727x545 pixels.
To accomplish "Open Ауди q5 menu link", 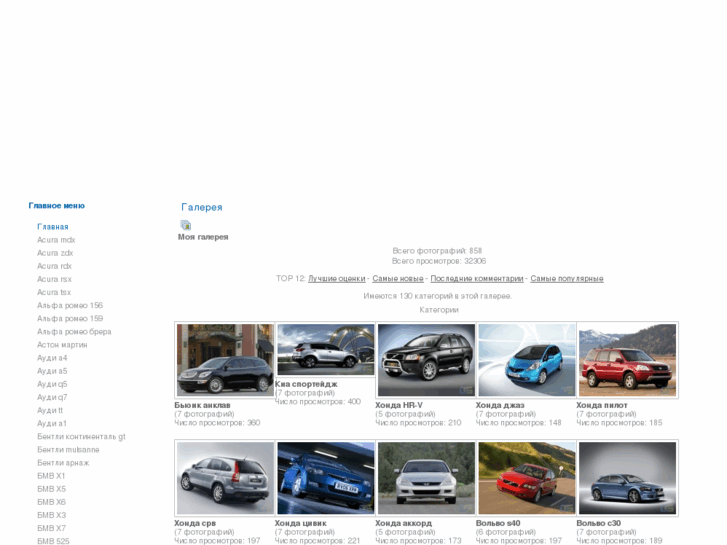I will click(x=52, y=384).
